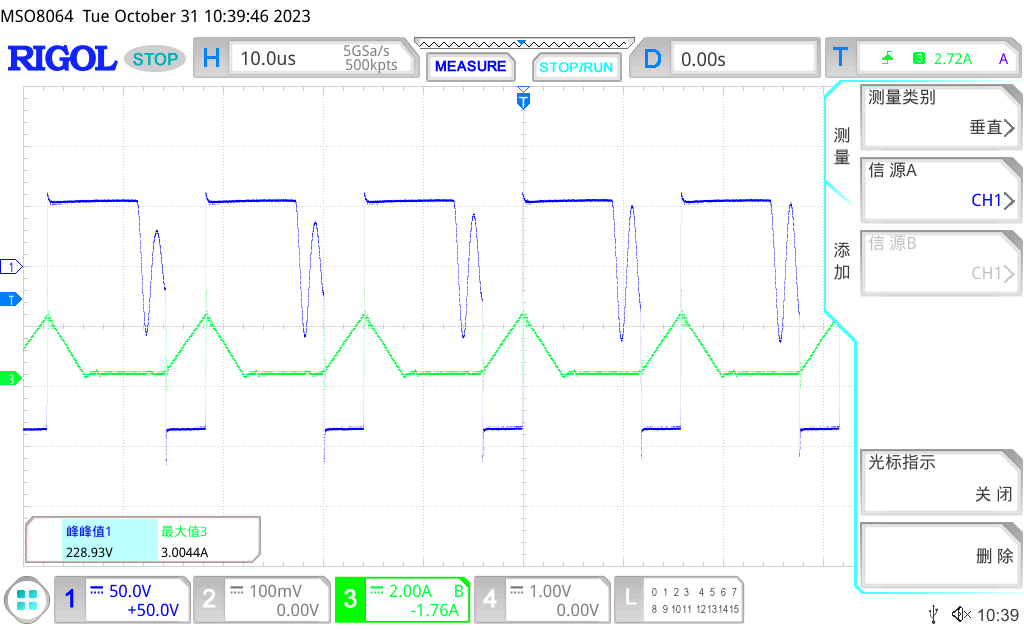Click the blue trigger level marker
Viewport: 1024px width, 630px height.
[x=11, y=300]
